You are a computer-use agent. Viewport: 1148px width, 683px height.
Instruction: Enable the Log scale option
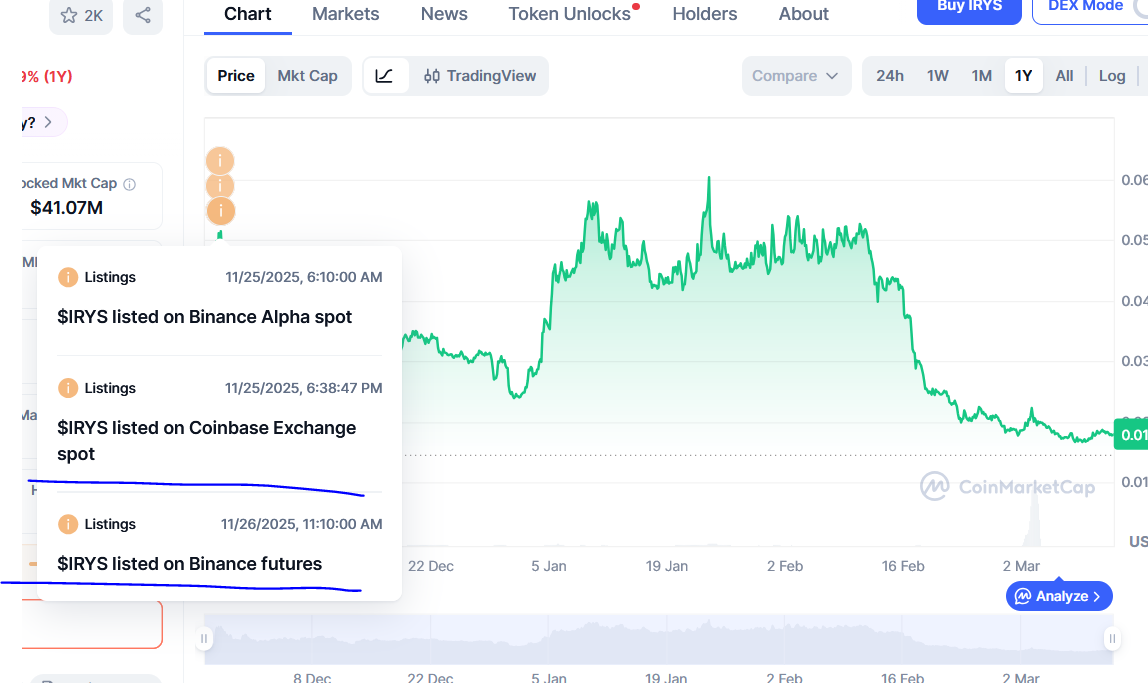tap(1112, 76)
